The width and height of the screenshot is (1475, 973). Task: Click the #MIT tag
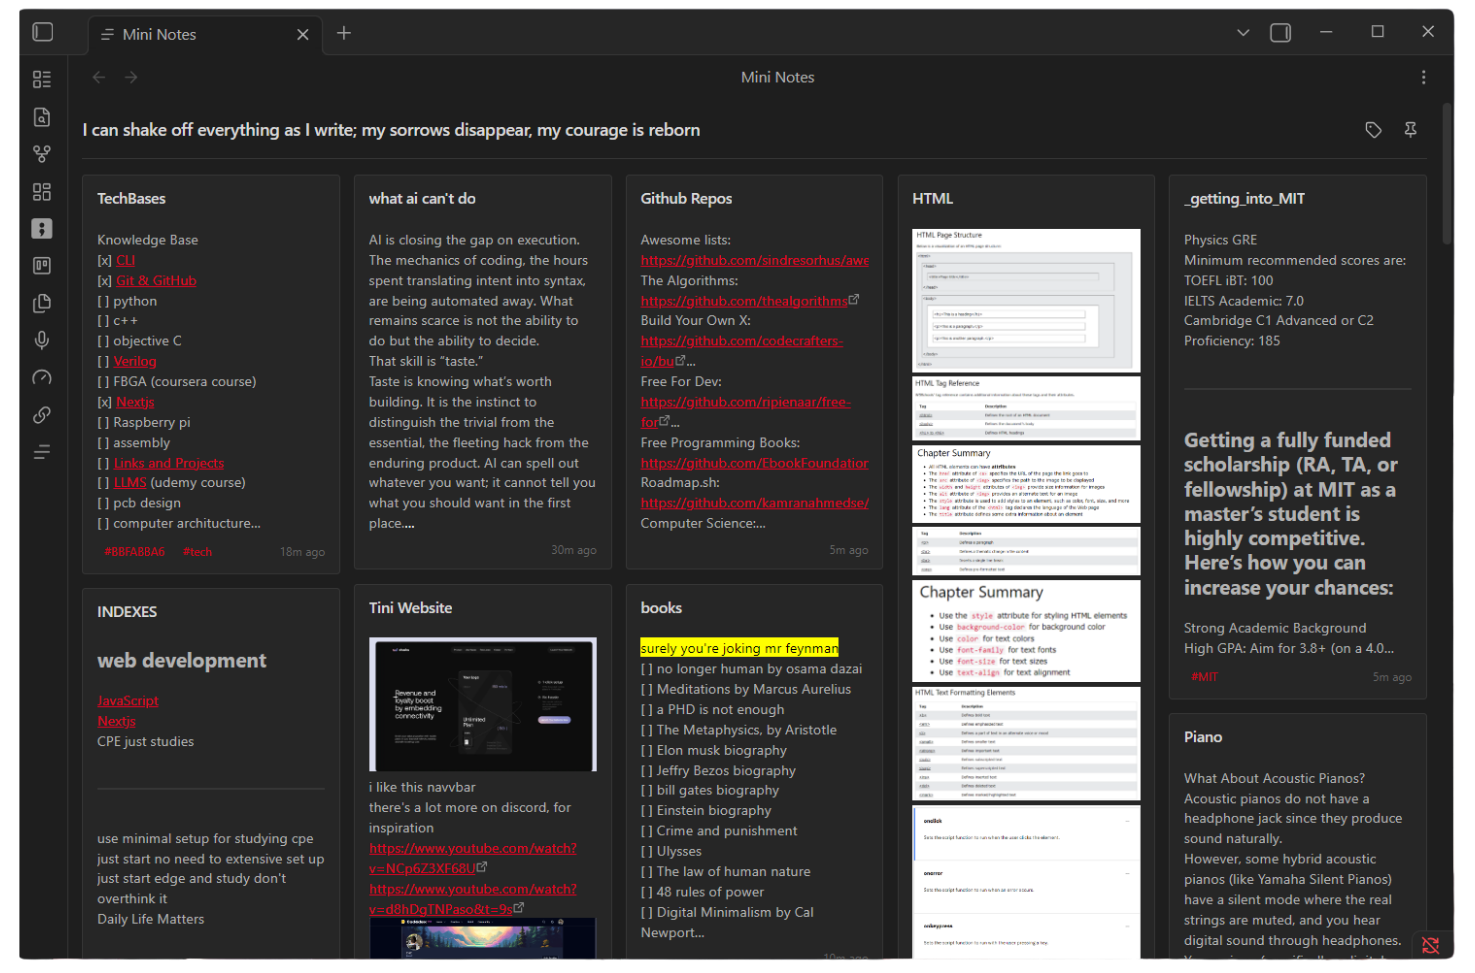point(1204,677)
